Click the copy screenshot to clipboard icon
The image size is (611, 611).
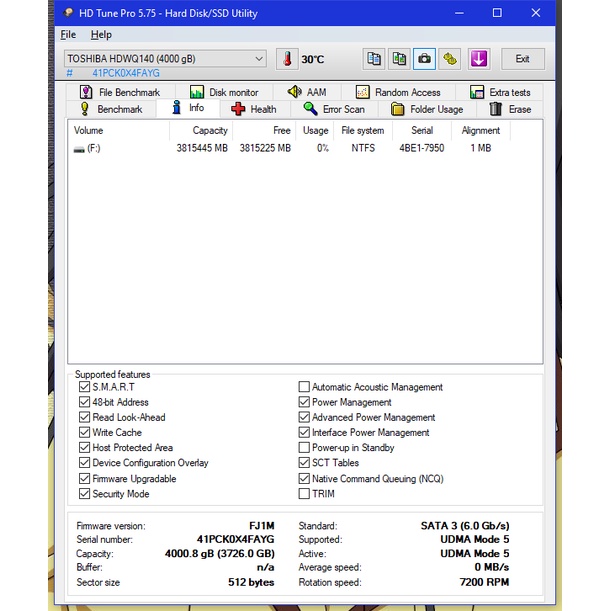coord(399,59)
